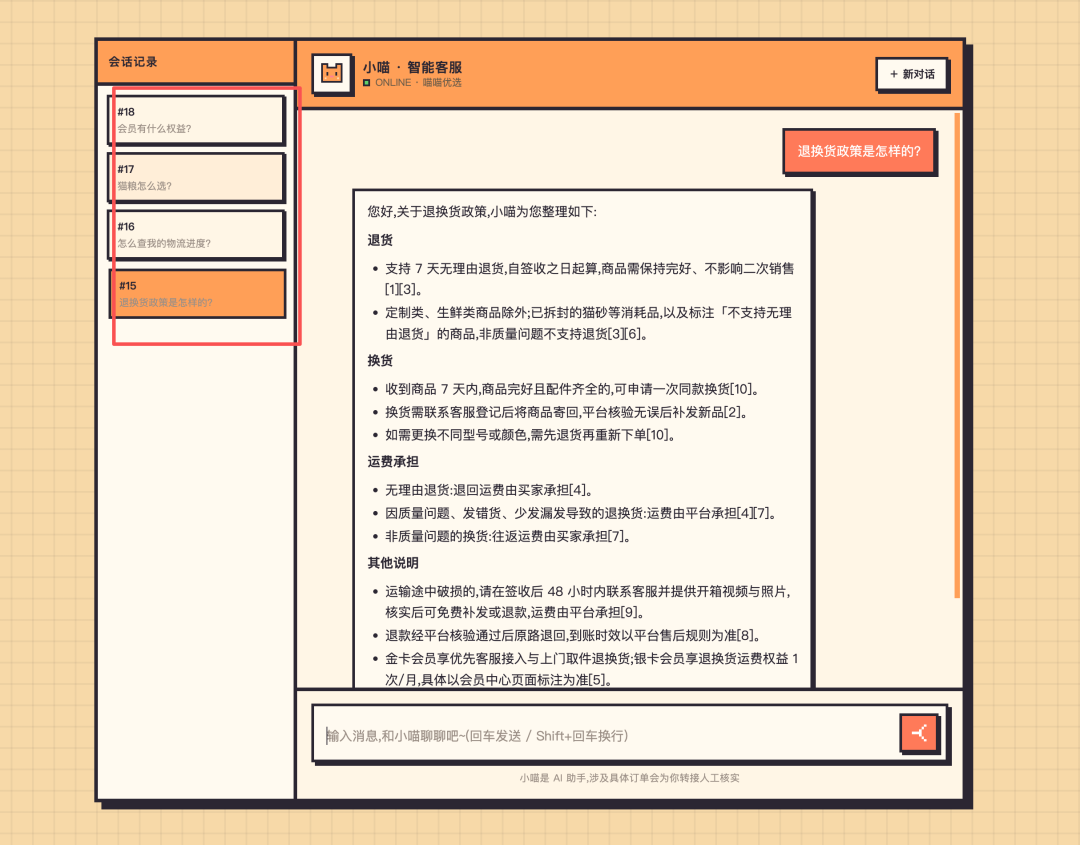Image resolution: width=1080 pixels, height=845 pixels.
Task: Click the bullet 因质量问题、发错货、少发漏发
Action: coord(580,513)
